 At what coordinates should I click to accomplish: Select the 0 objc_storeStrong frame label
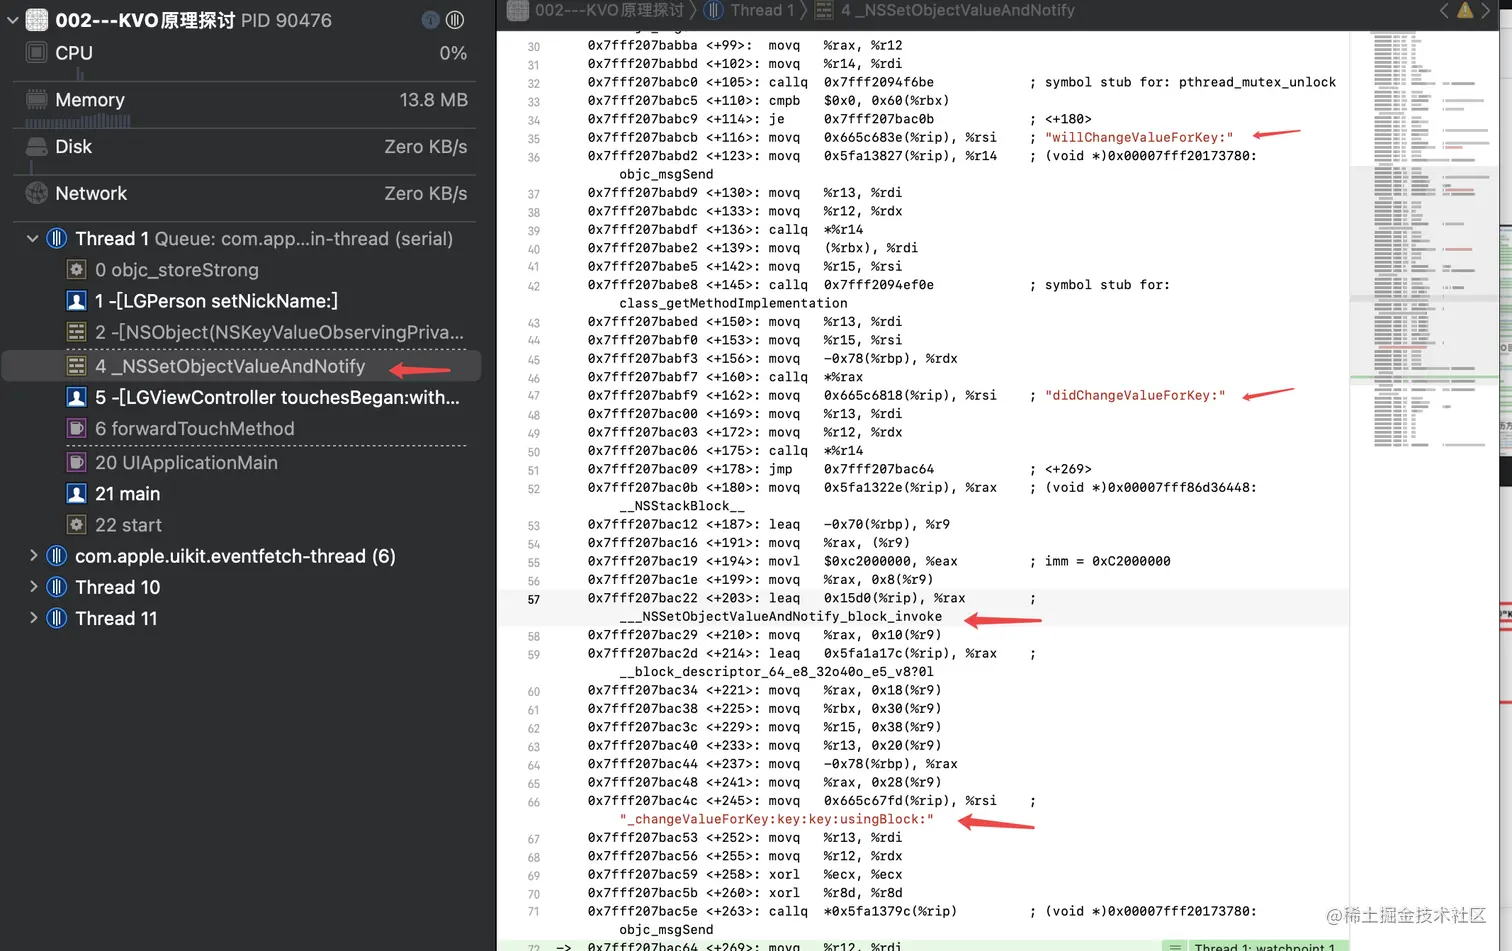click(x=176, y=270)
